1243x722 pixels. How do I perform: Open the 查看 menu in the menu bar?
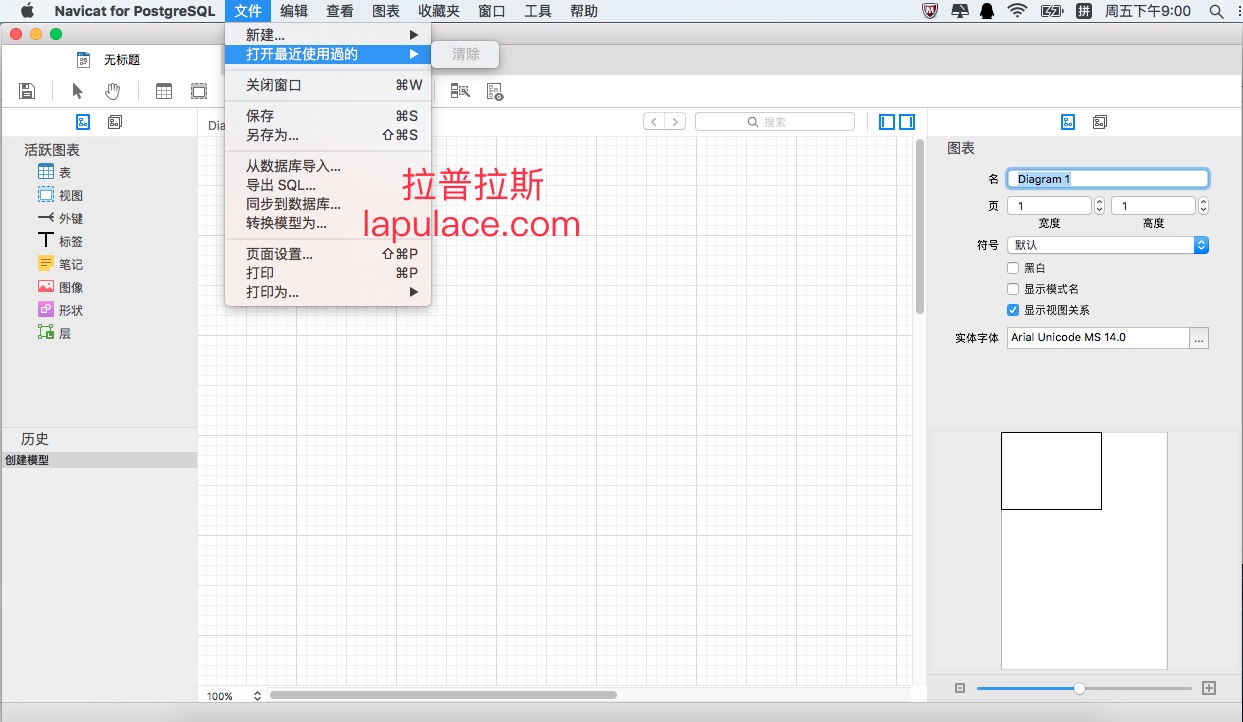(x=340, y=11)
